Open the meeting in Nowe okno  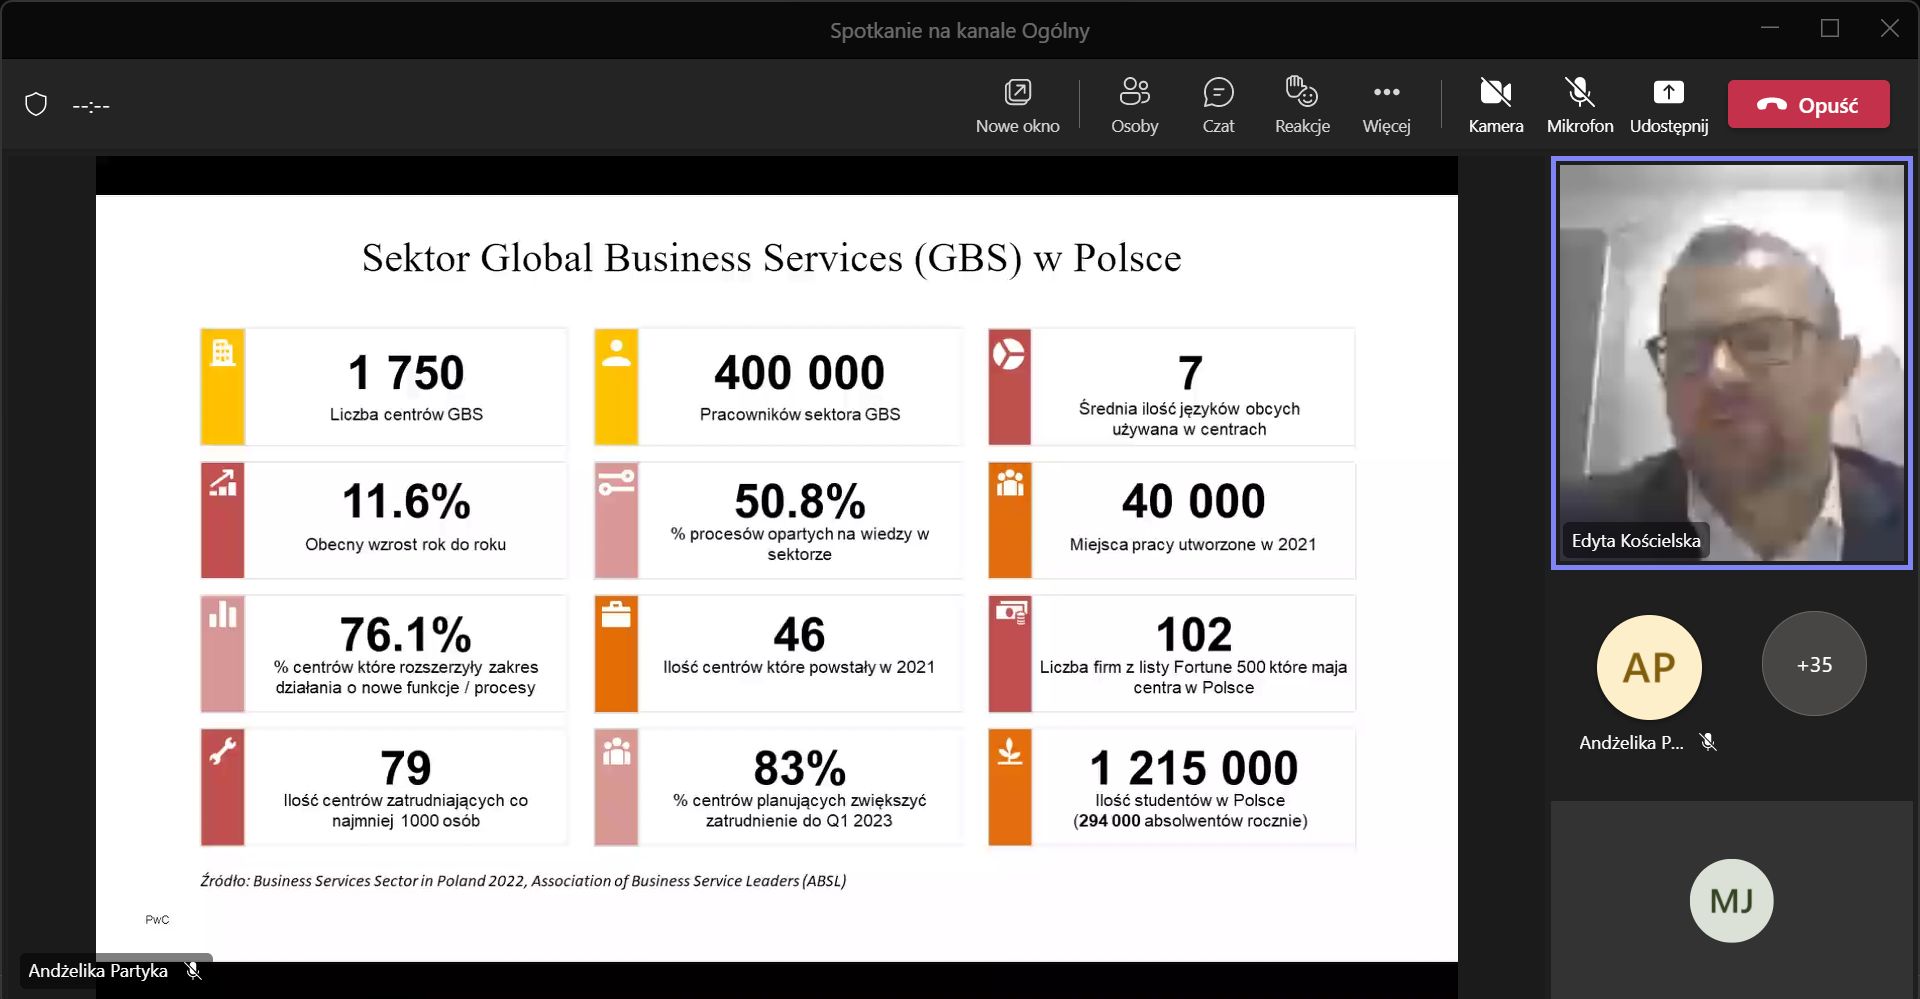point(1017,105)
